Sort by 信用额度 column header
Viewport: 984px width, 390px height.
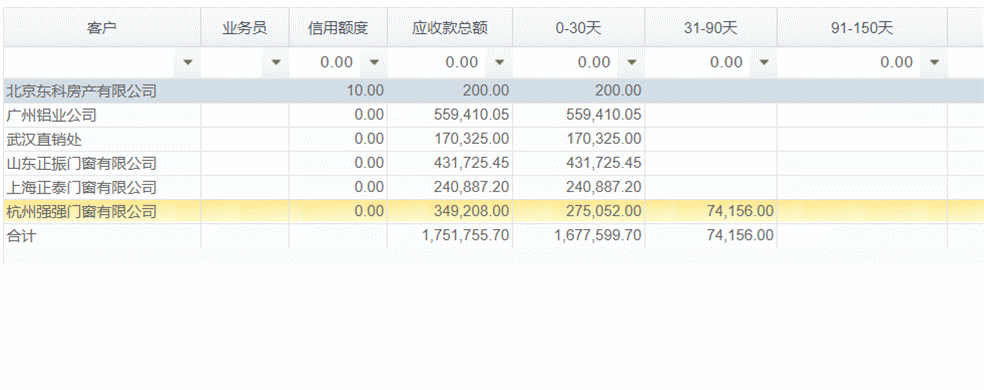coord(338,28)
